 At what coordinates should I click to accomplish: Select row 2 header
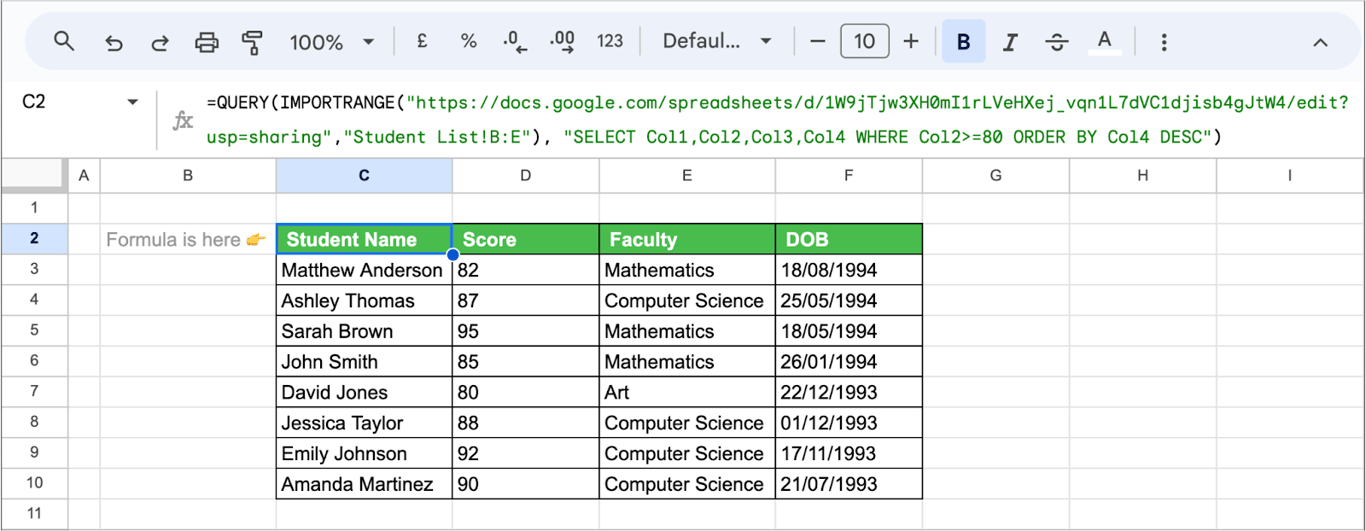(x=34, y=239)
